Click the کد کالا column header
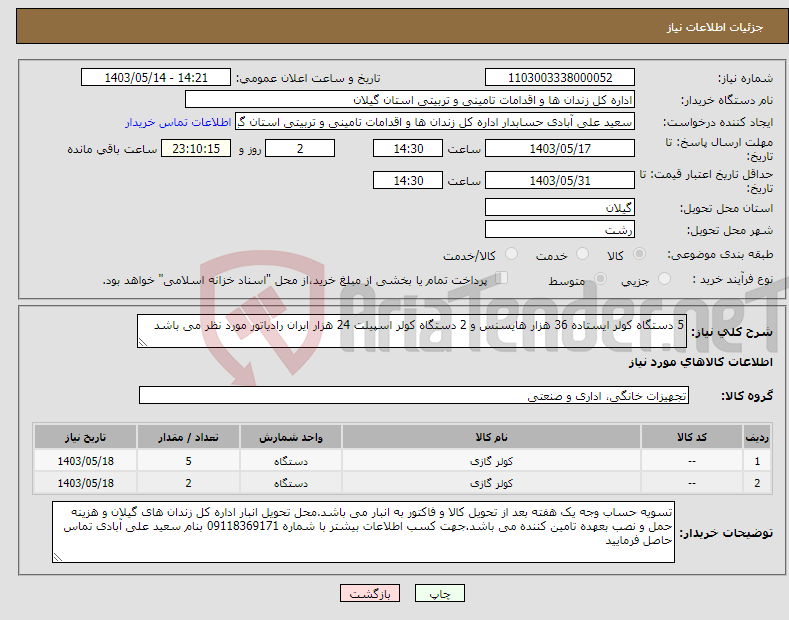Screen dimensions: 789x620 tap(692, 437)
